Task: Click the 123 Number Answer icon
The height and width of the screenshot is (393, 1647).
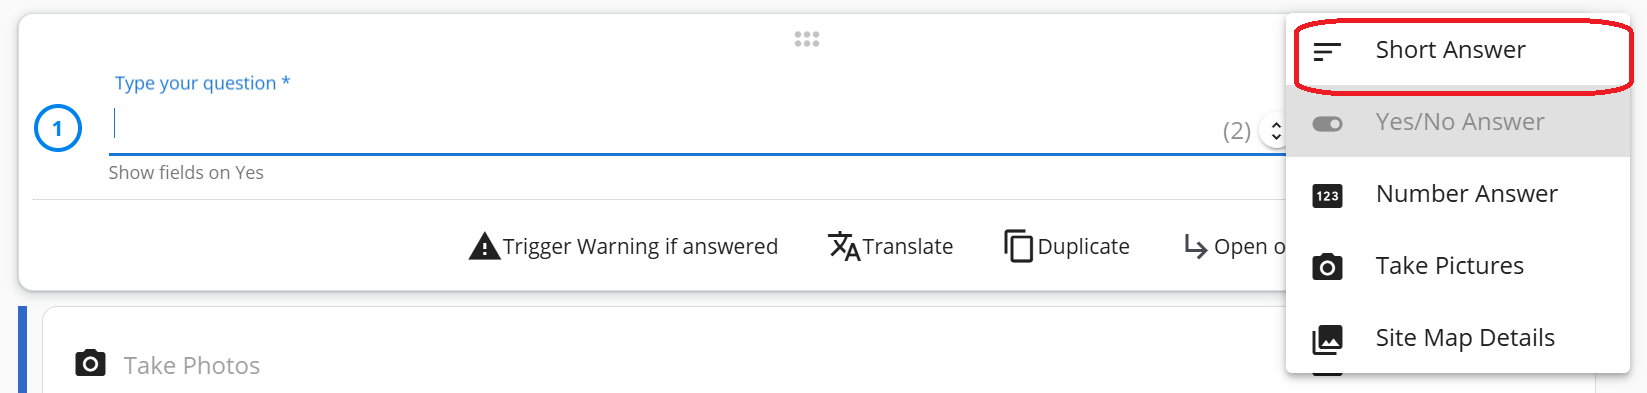Action: coord(1327,196)
